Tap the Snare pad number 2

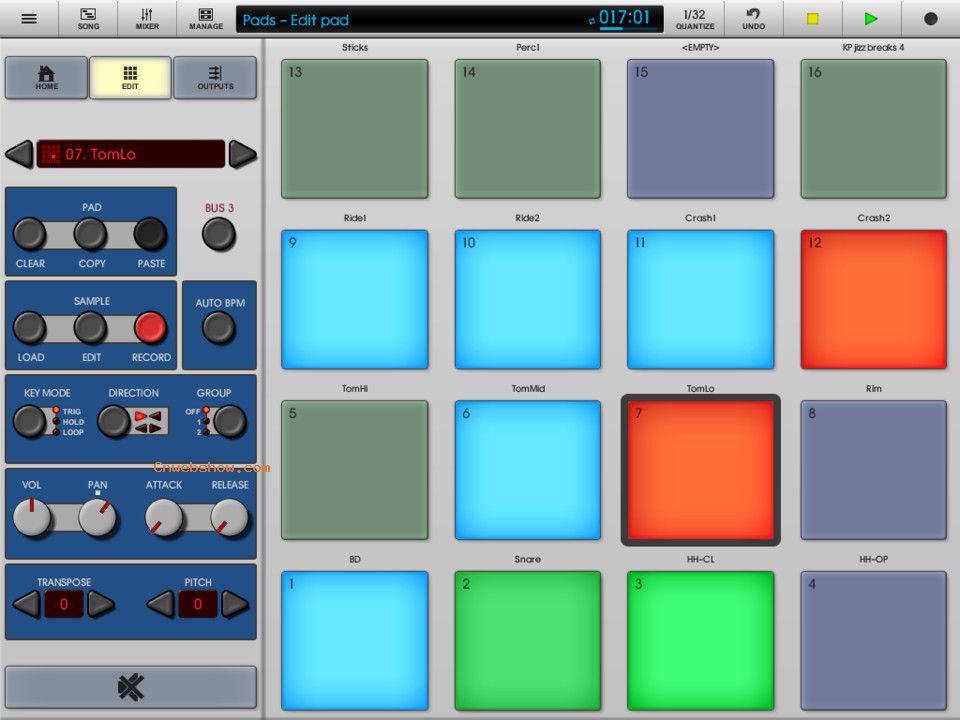click(528, 640)
